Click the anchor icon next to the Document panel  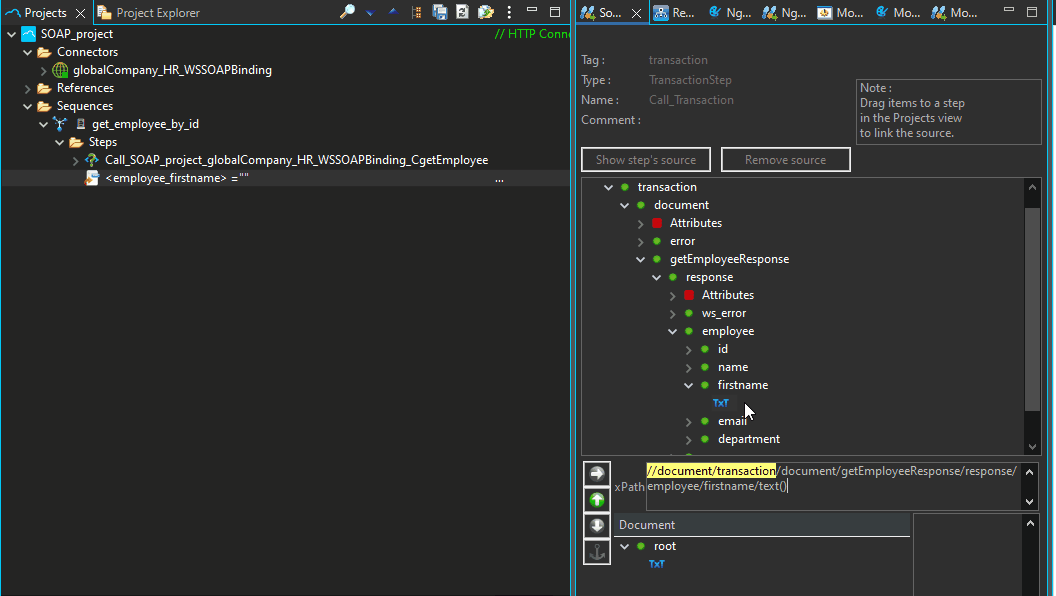tap(597, 551)
